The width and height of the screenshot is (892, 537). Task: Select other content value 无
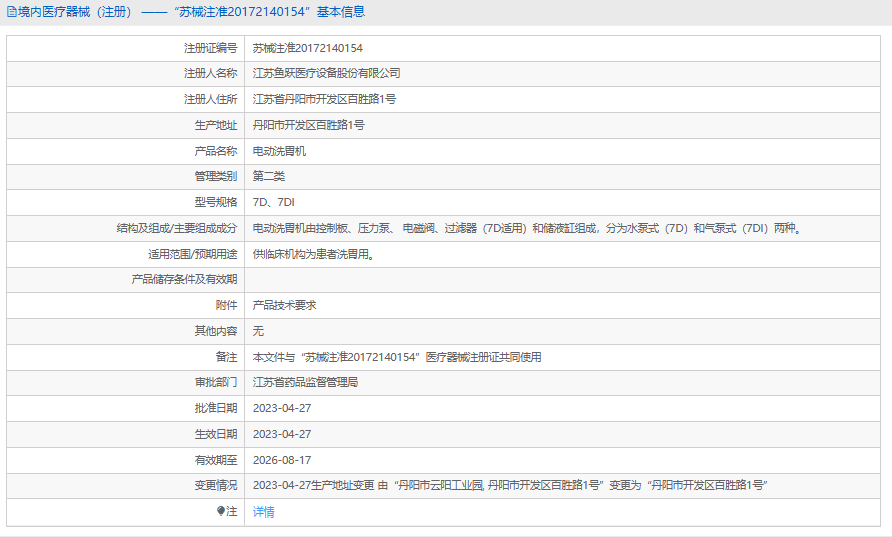pos(258,331)
